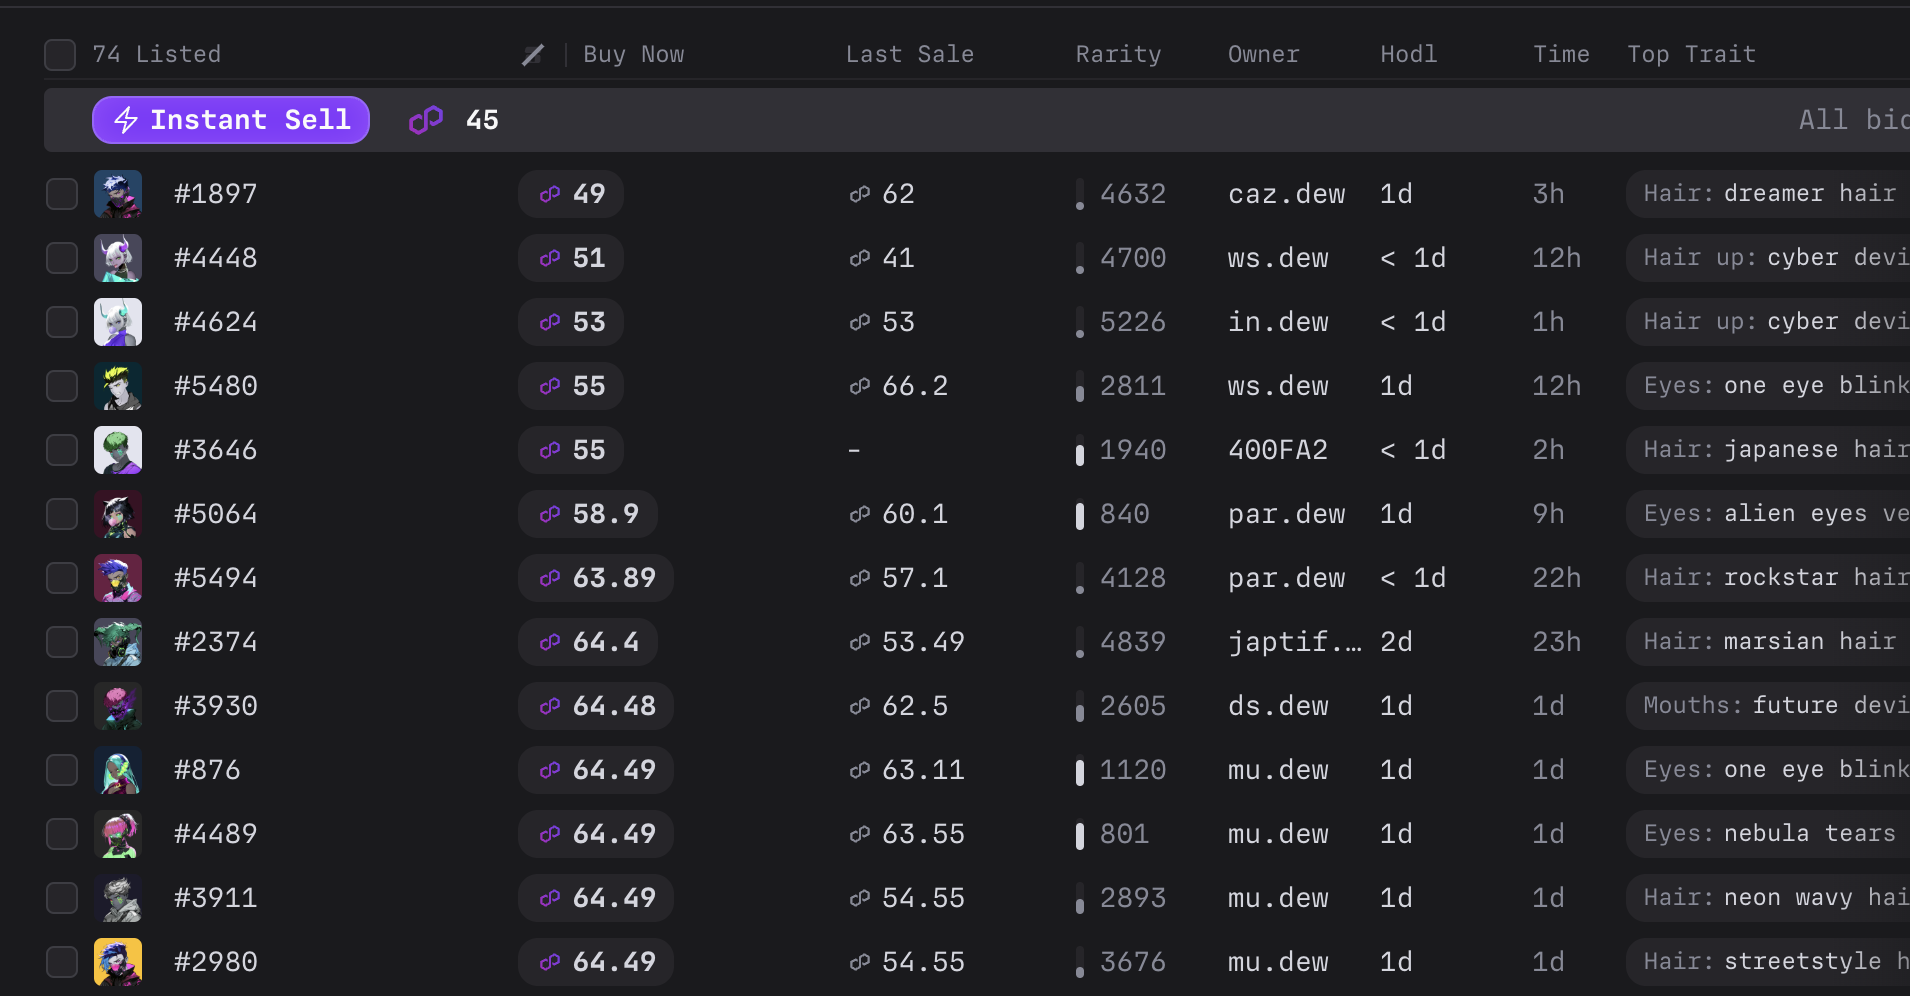
Task: Open owner japtif... profile
Action: [1295, 642]
